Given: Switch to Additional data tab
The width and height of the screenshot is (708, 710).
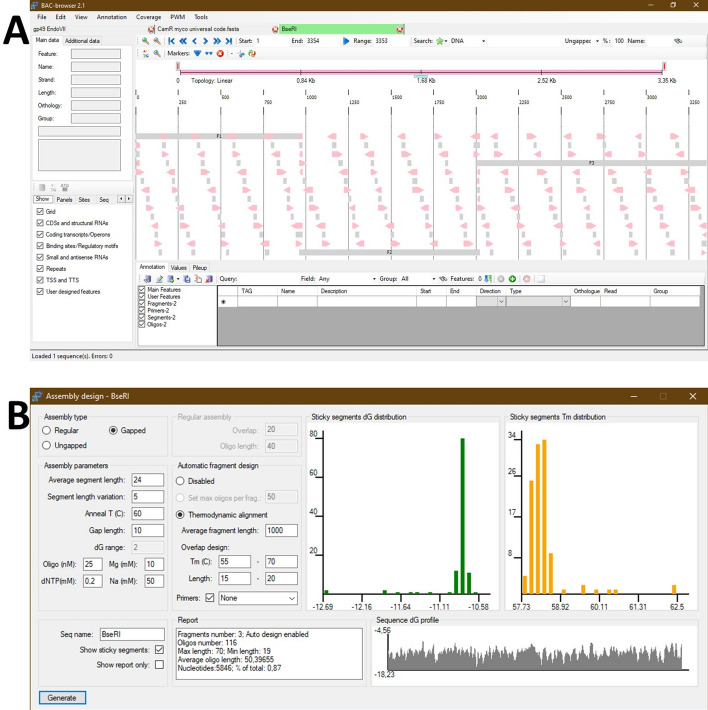Looking at the screenshot, I should point(82,40).
